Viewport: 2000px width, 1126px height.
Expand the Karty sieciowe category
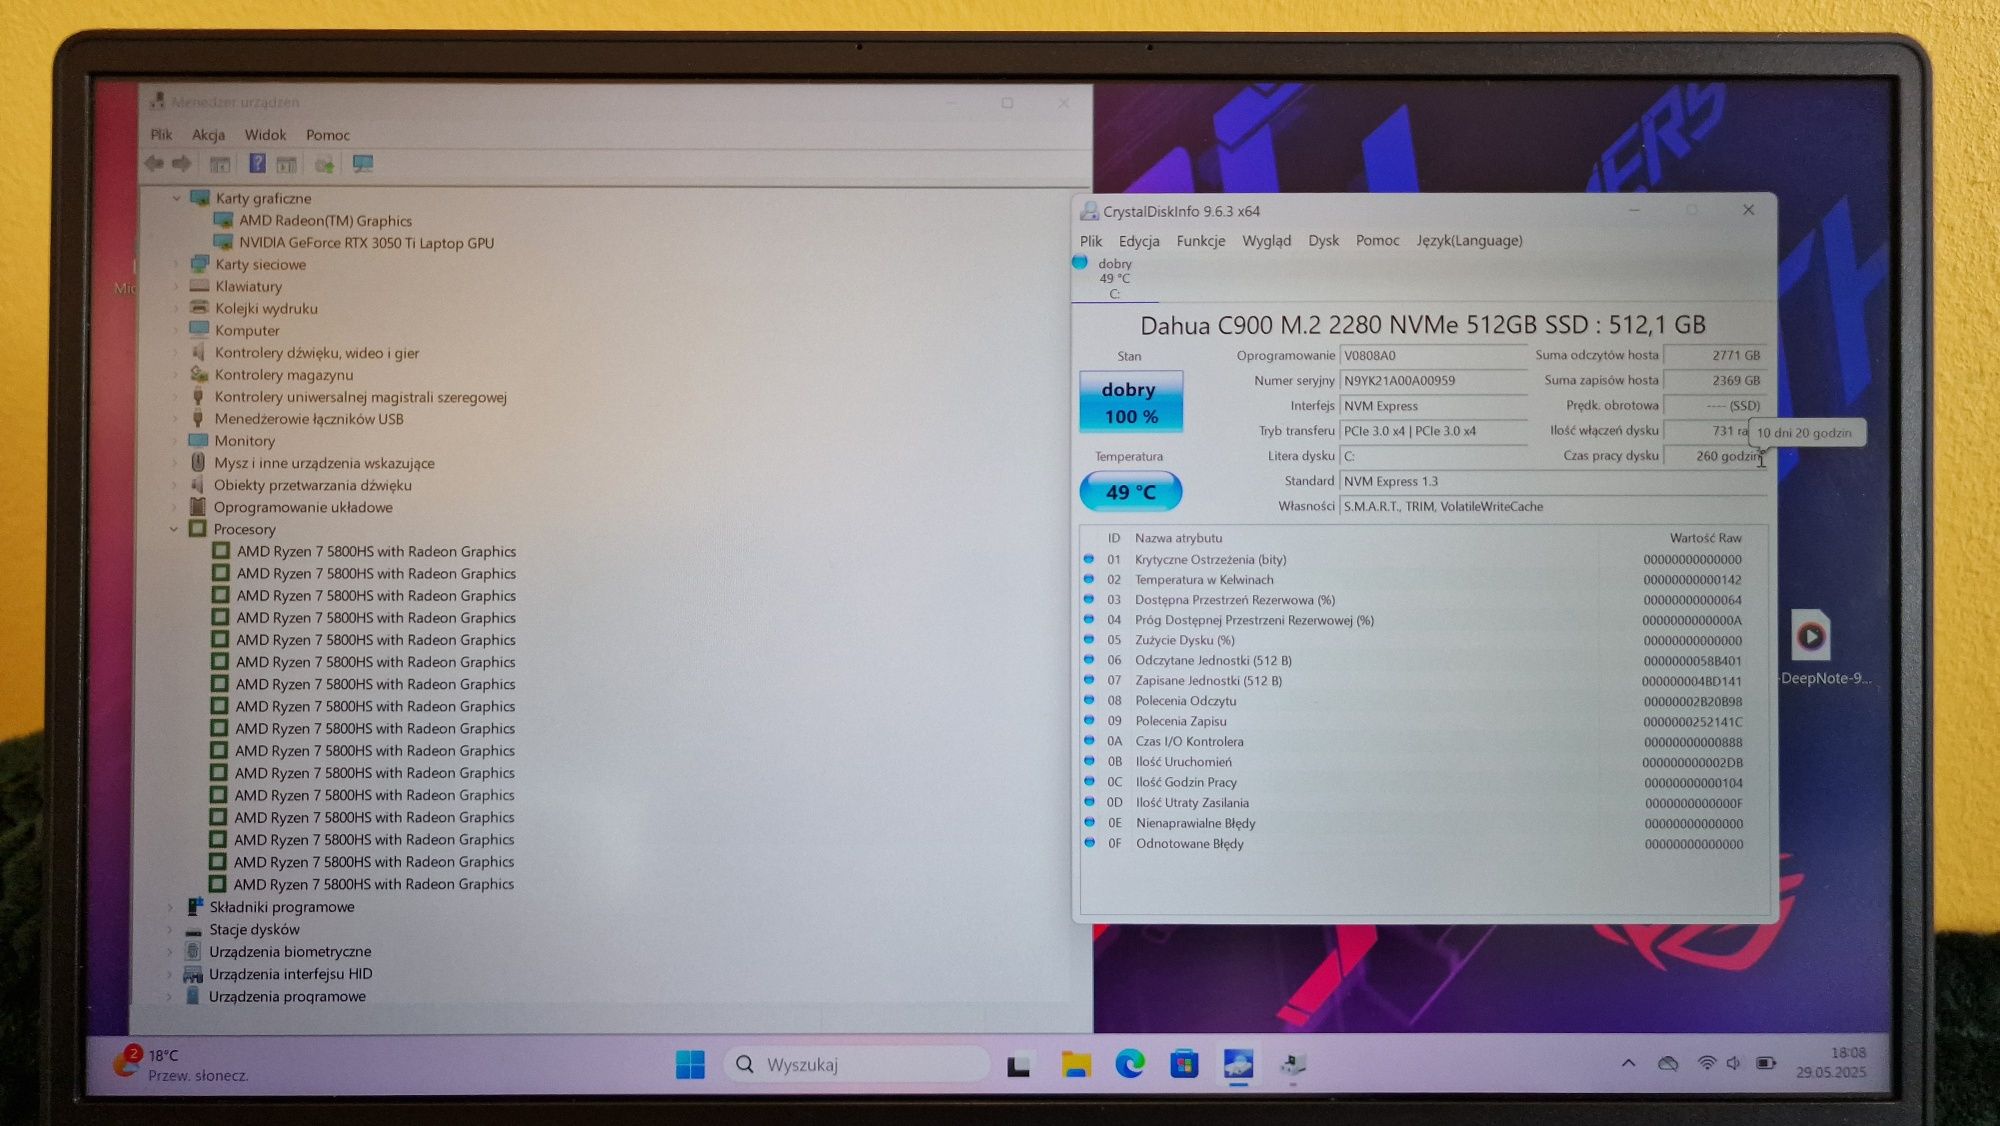coord(177,265)
